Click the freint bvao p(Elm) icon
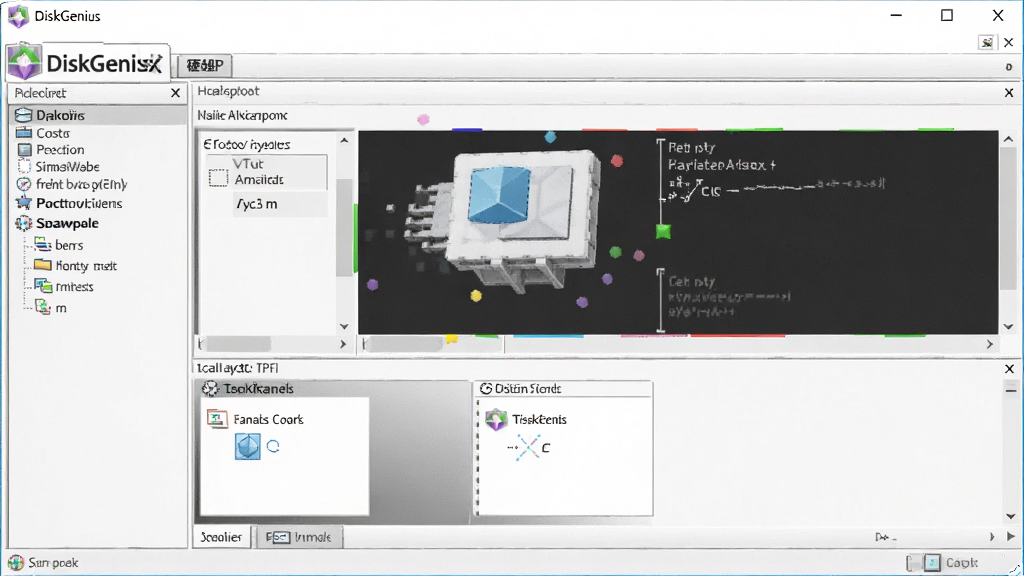The image size is (1024, 576). pos(24,184)
